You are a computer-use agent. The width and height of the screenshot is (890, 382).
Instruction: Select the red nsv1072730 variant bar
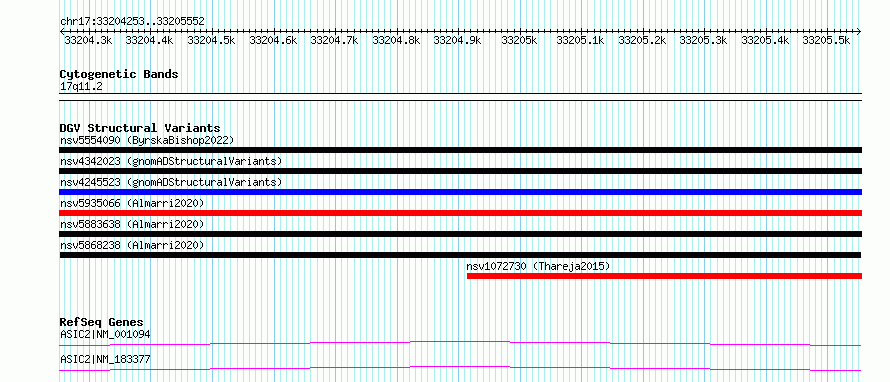664,276
